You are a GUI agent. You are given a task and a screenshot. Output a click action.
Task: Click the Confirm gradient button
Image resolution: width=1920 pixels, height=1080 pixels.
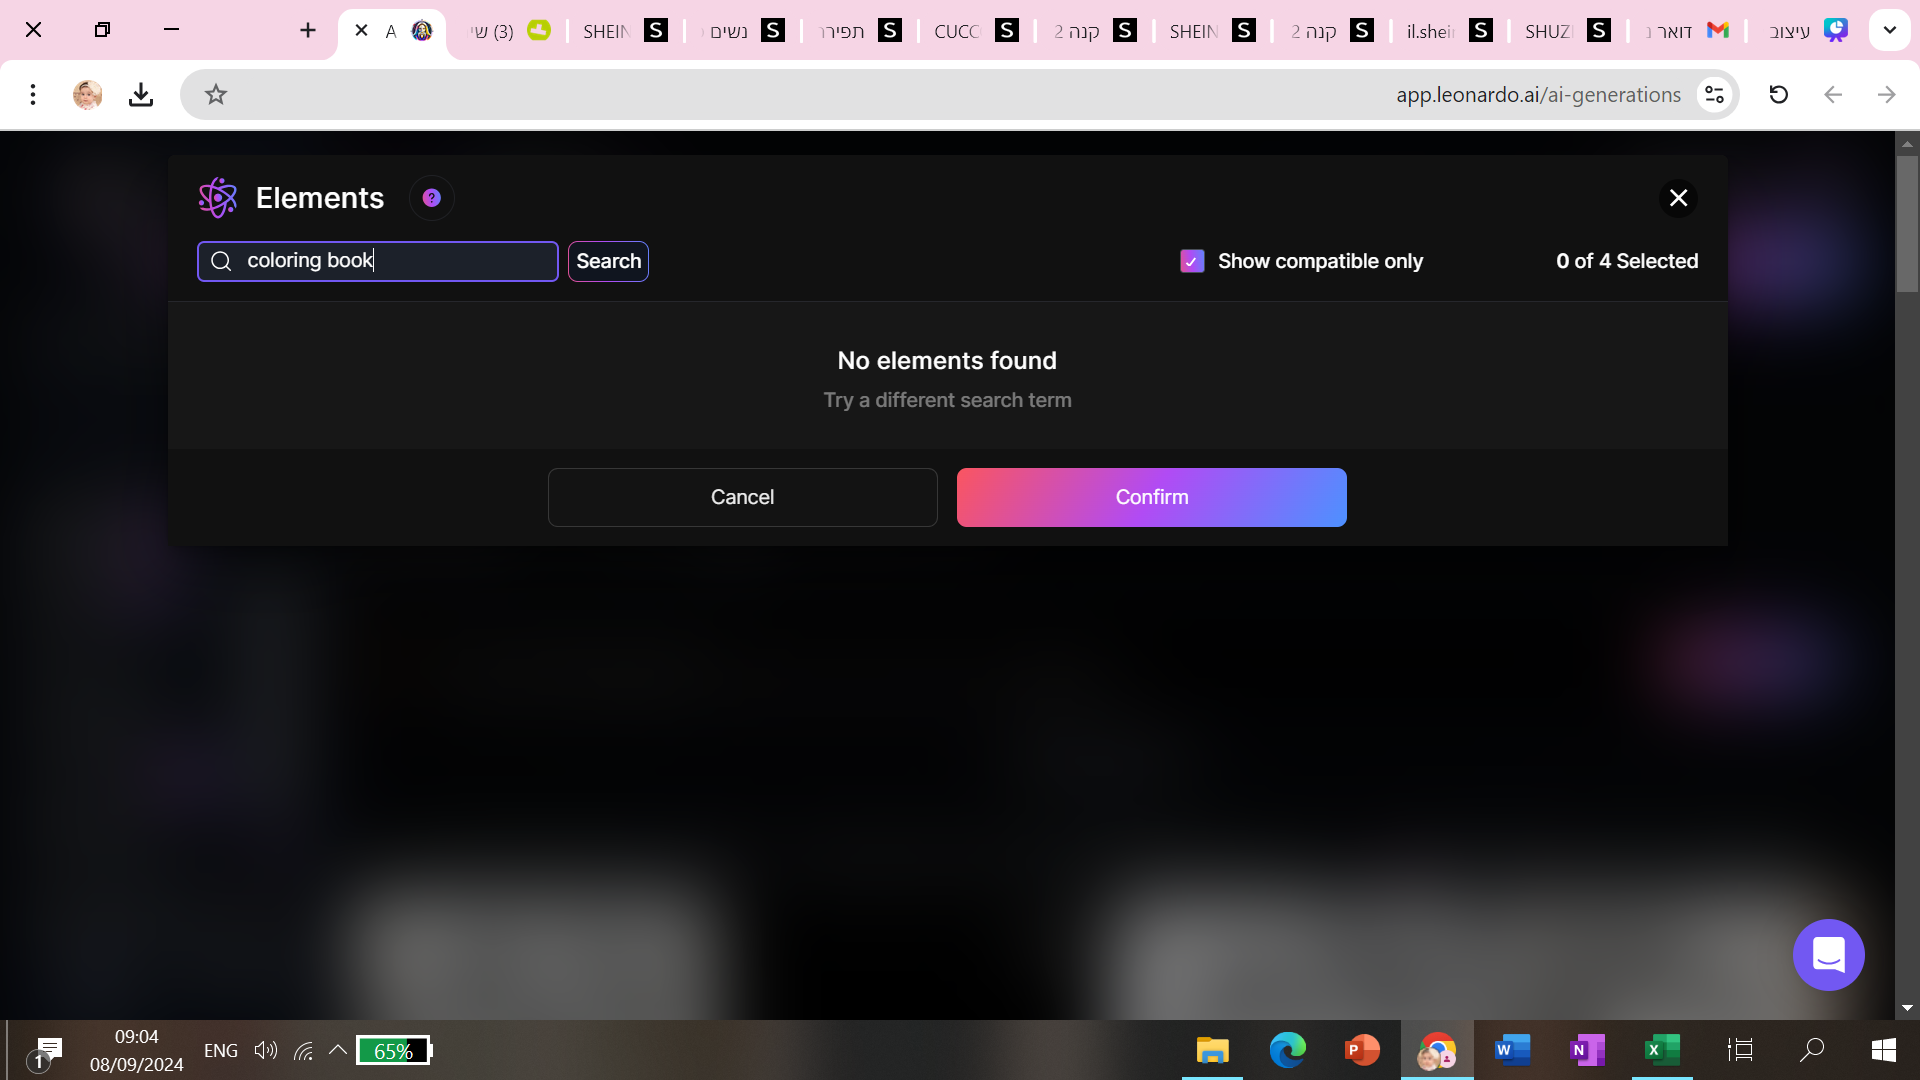point(1151,497)
